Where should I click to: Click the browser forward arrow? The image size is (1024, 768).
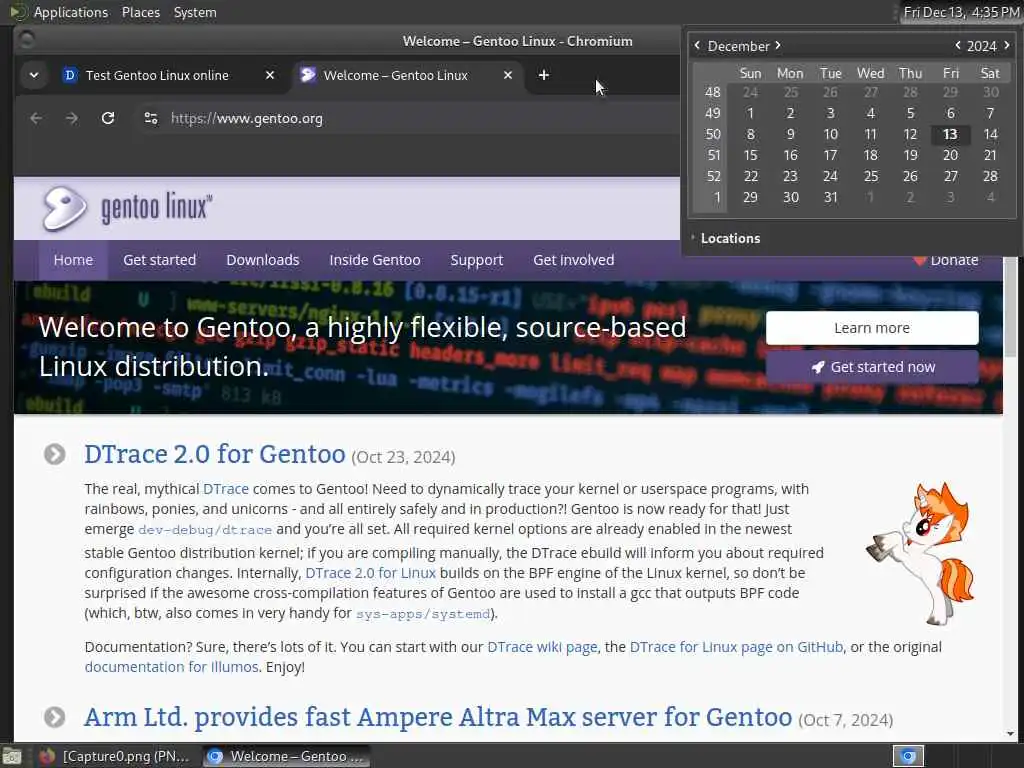(x=72, y=118)
